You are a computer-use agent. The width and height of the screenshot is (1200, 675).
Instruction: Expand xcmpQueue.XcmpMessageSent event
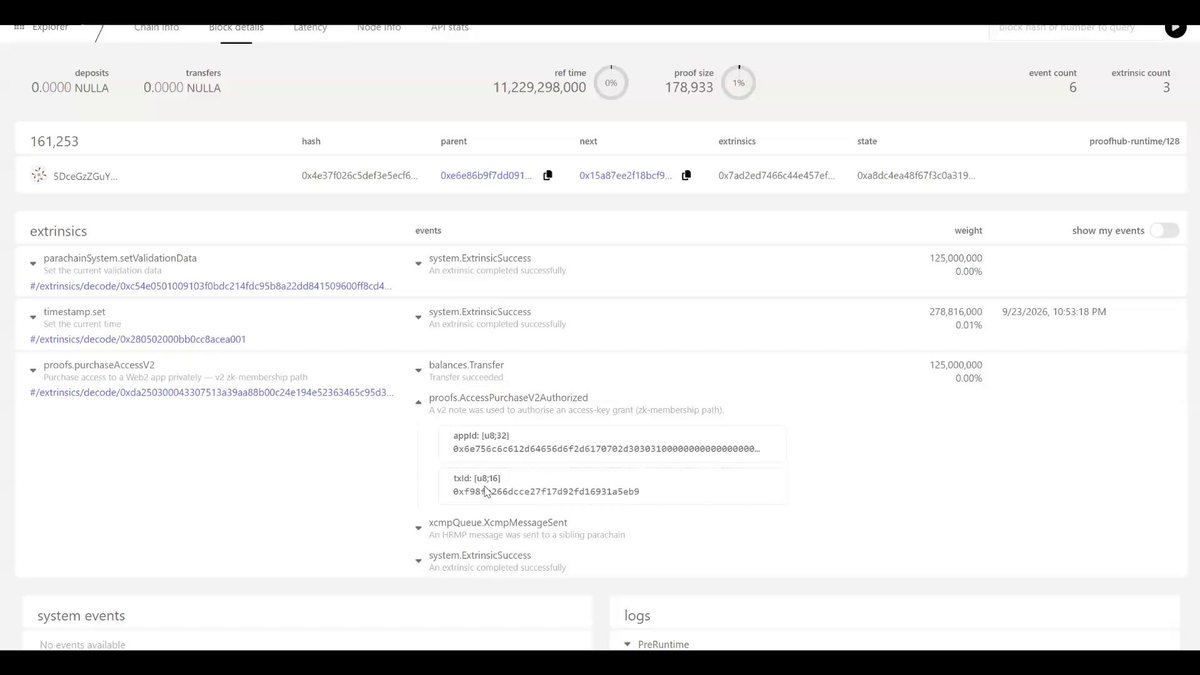(419, 528)
